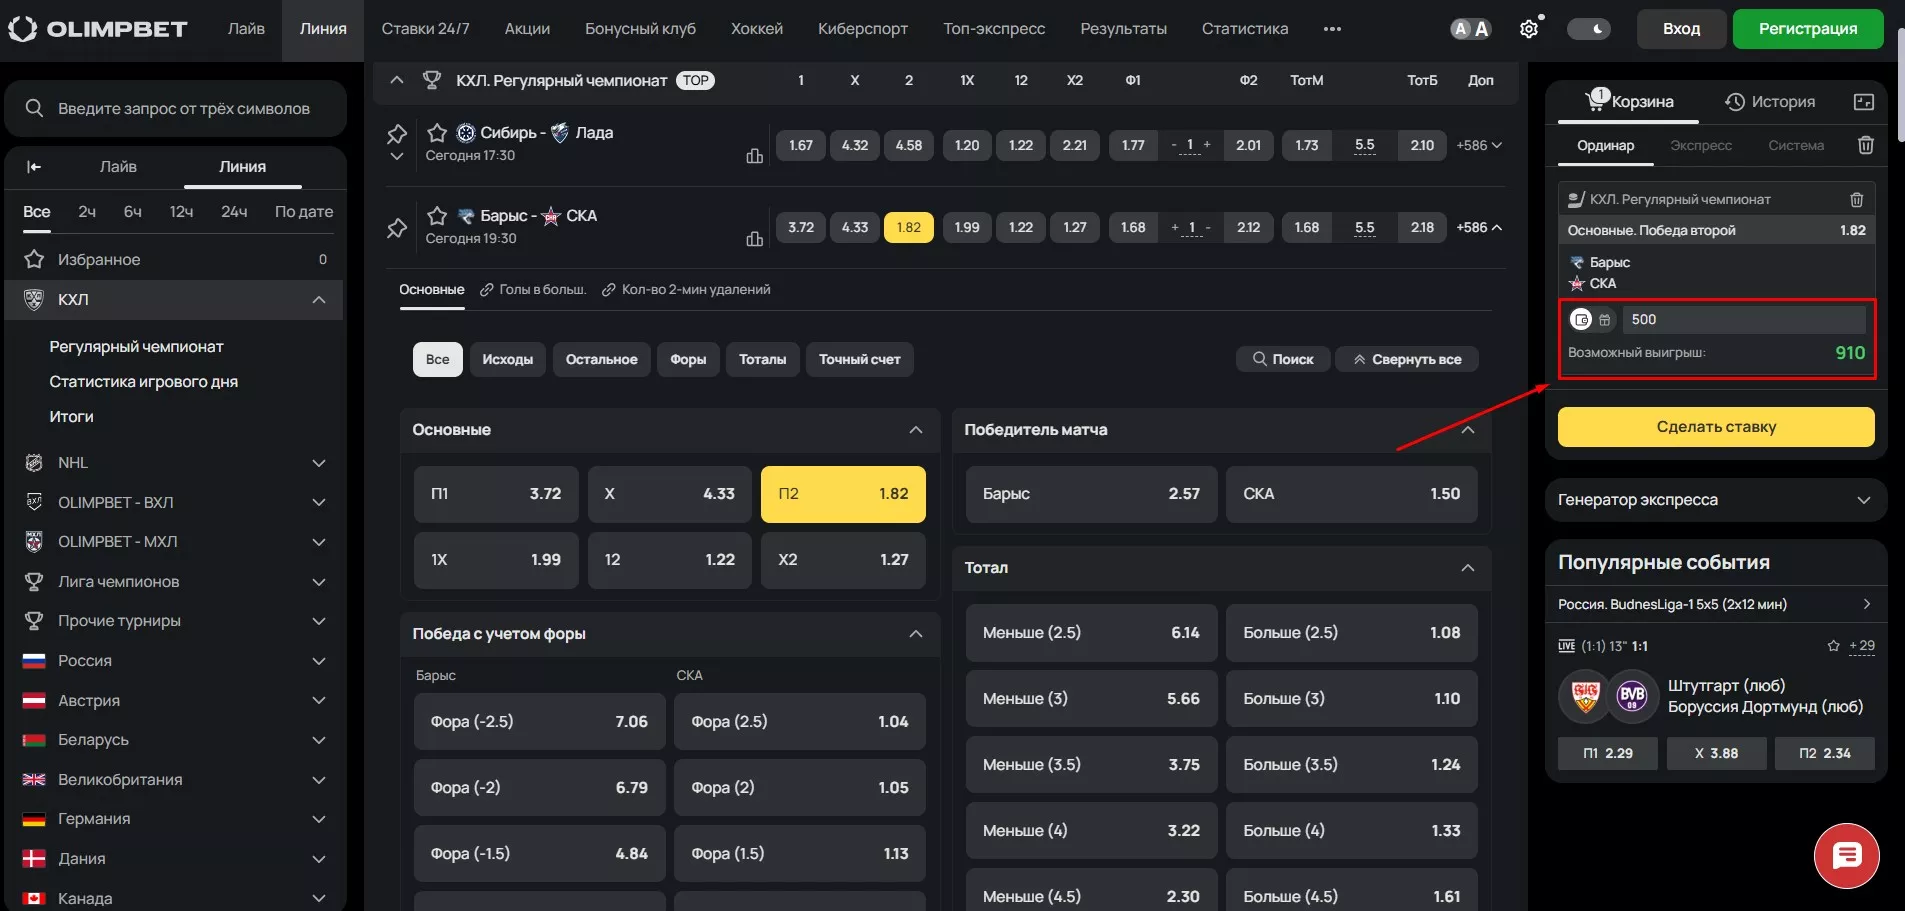This screenshot has height=911, width=1905.
Task: Open statistics chart icon for Барыс - СКА
Action: pos(755,238)
